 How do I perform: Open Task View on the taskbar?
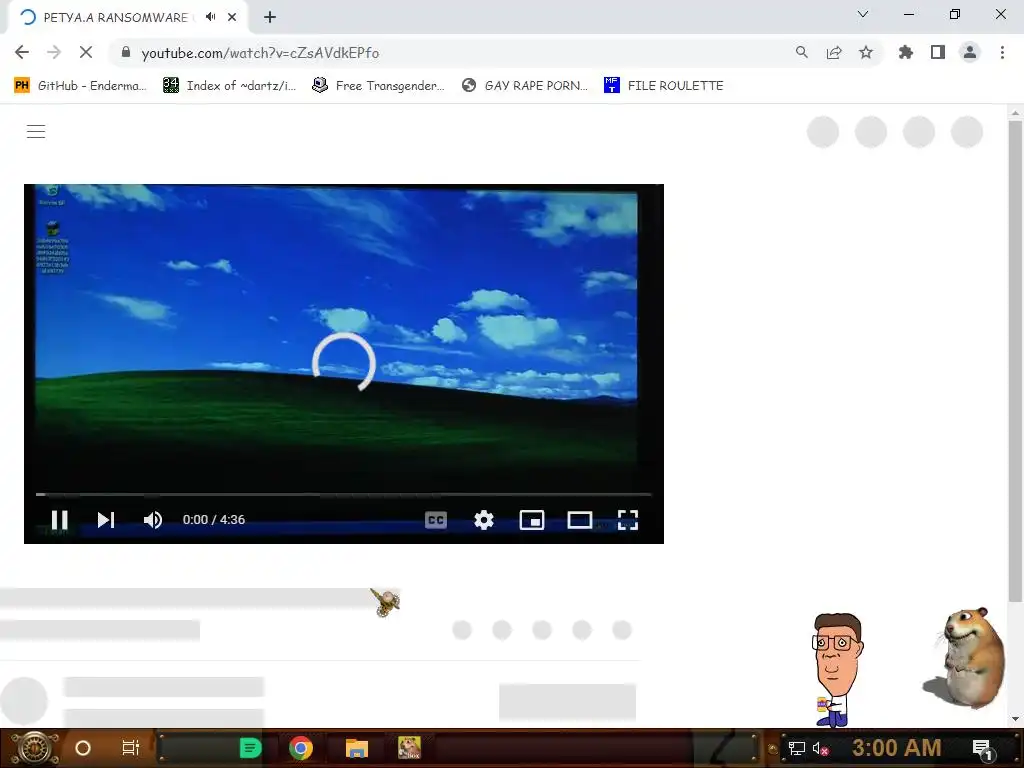(x=131, y=748)
